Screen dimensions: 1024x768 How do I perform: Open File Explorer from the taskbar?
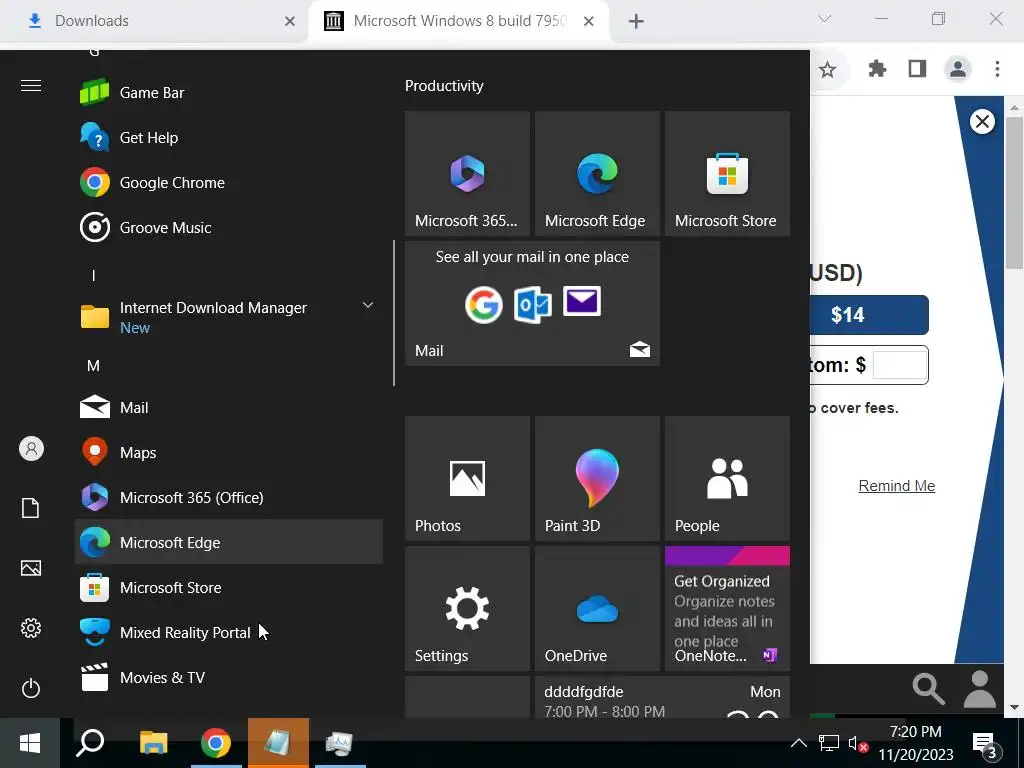[153, 743]
